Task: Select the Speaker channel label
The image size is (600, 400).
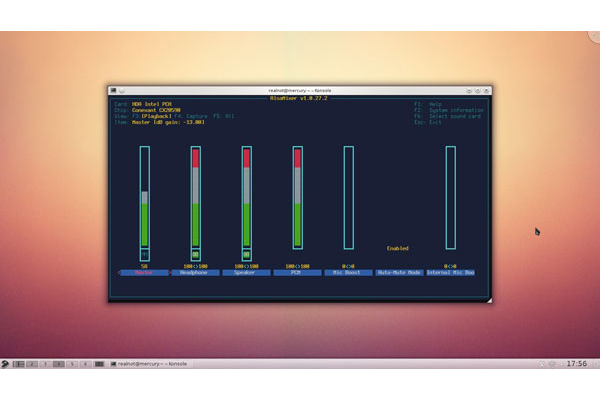Action: click(x=246, y=273)
